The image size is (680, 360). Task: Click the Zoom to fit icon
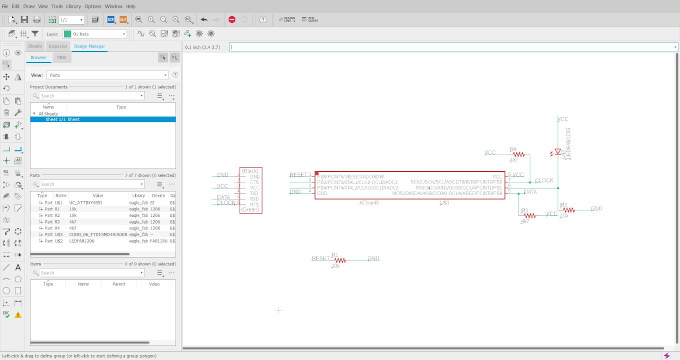coord(139,20)
